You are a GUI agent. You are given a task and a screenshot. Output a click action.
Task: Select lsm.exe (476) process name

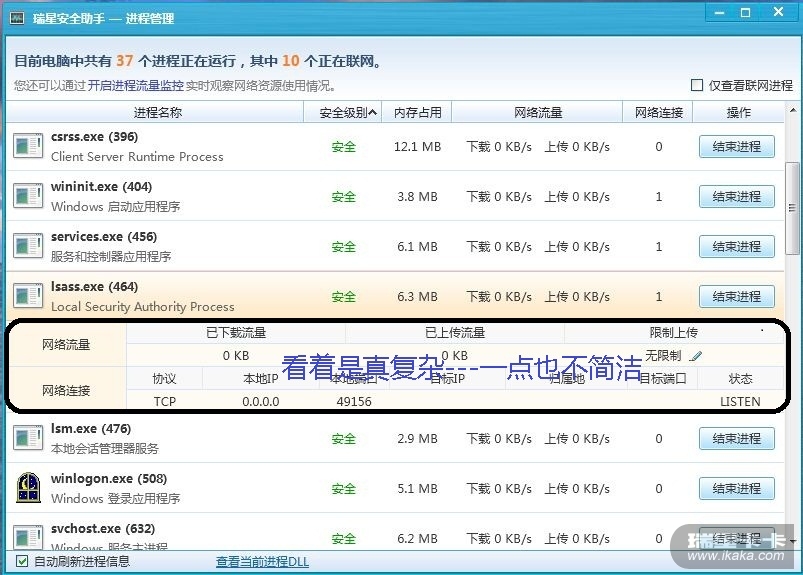coord(91,429)
